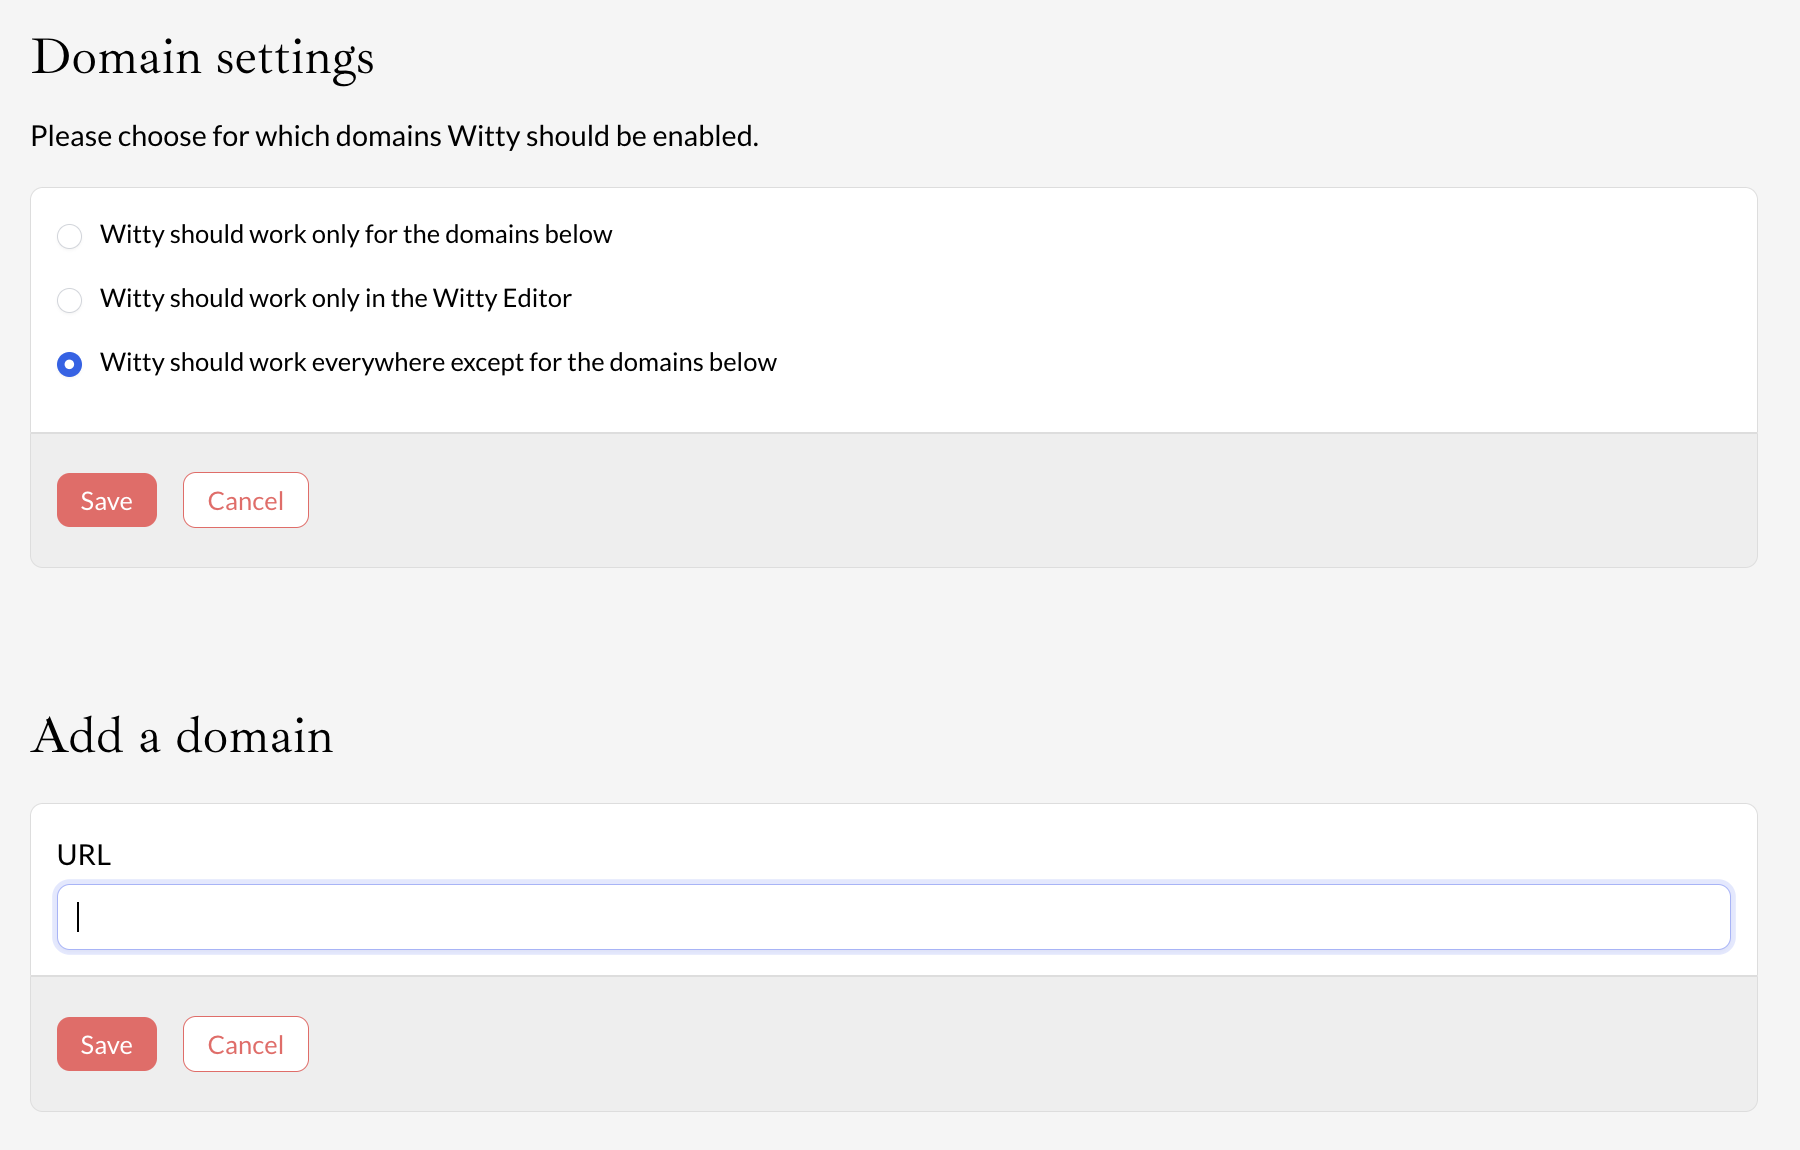Click the URL field label
Viewport: 1800px width, 1150px height.
click(x=84, y=855)
